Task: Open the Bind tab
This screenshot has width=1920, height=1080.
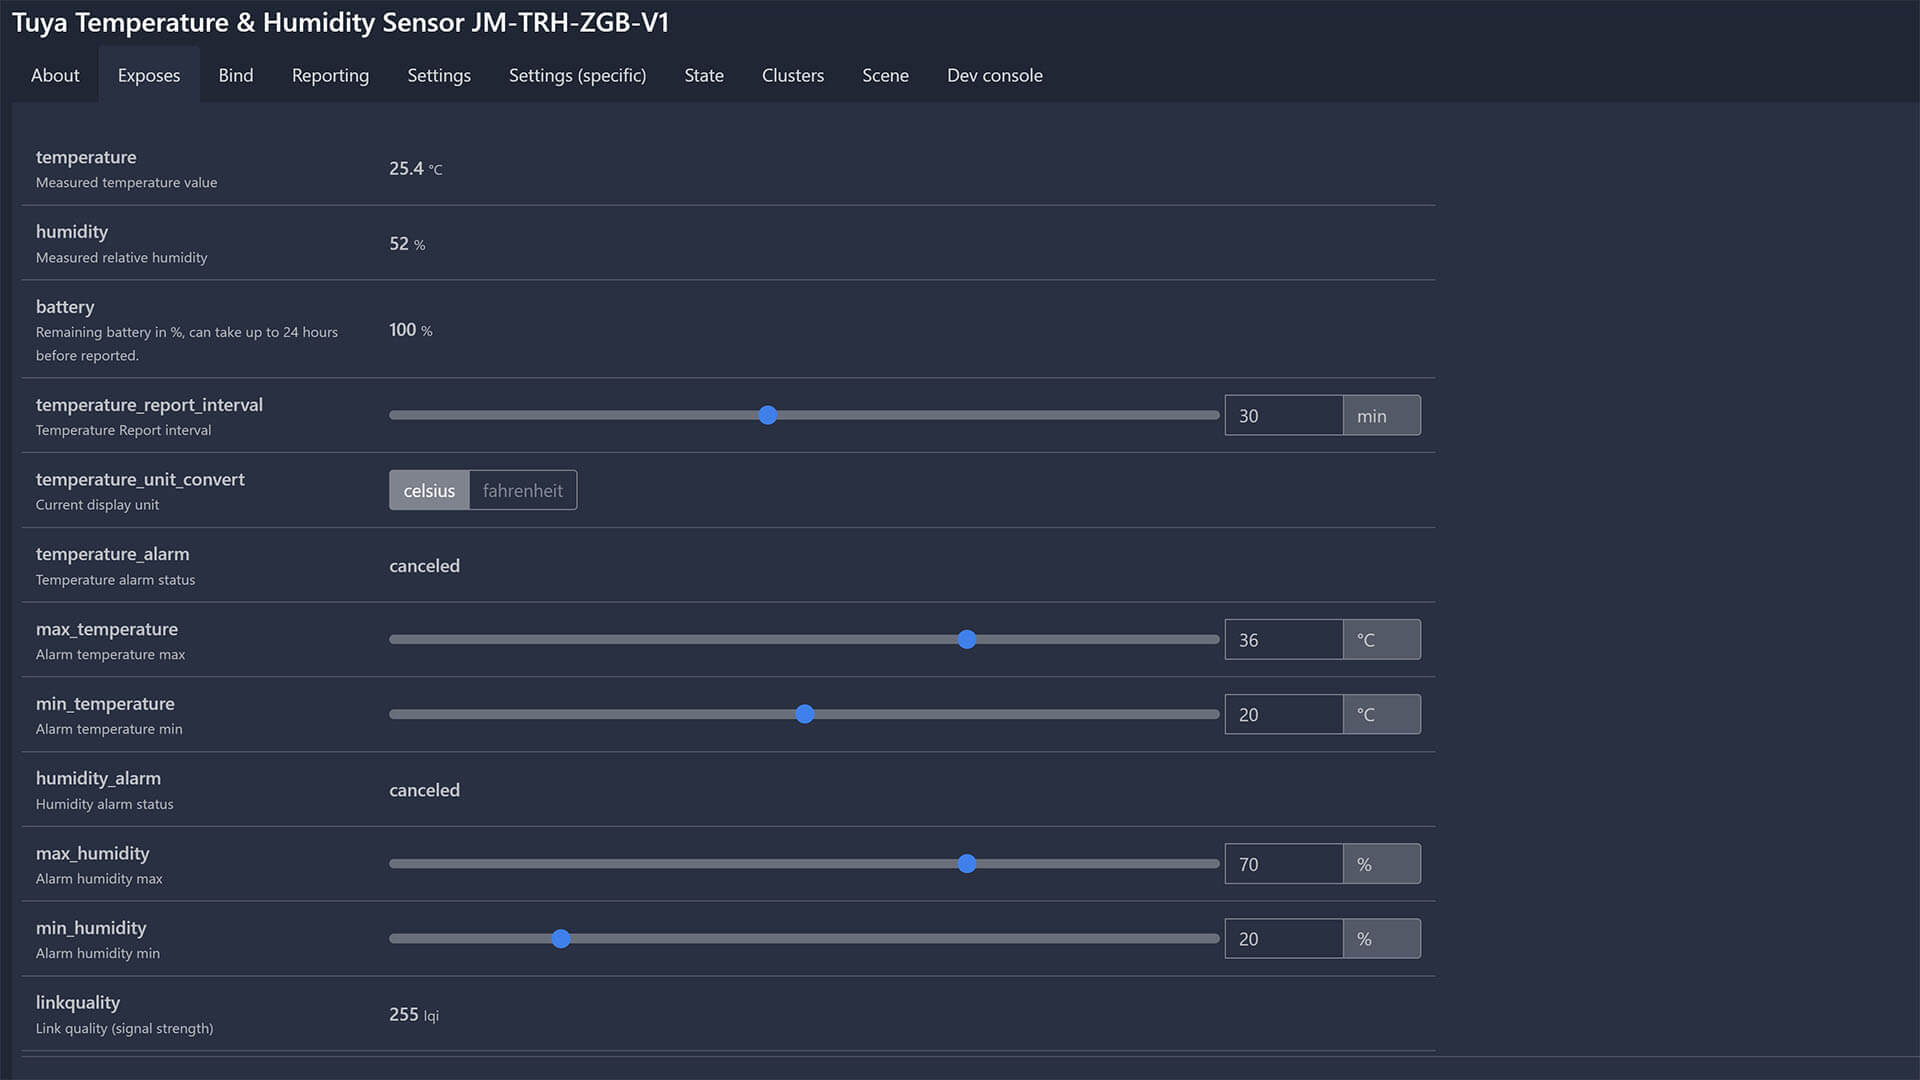Action: pos(236,75)
